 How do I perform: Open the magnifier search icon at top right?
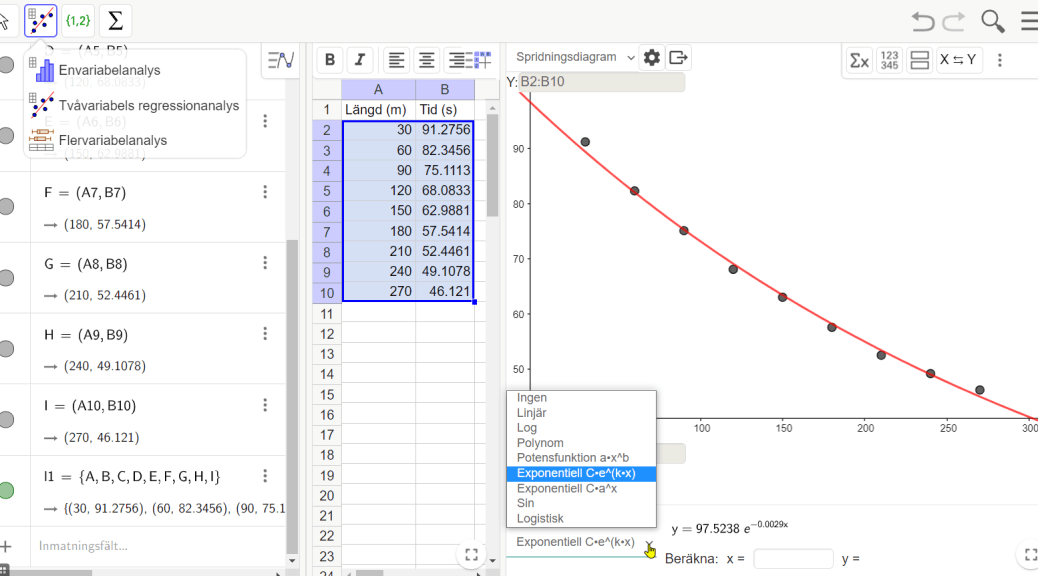(992, 21)
